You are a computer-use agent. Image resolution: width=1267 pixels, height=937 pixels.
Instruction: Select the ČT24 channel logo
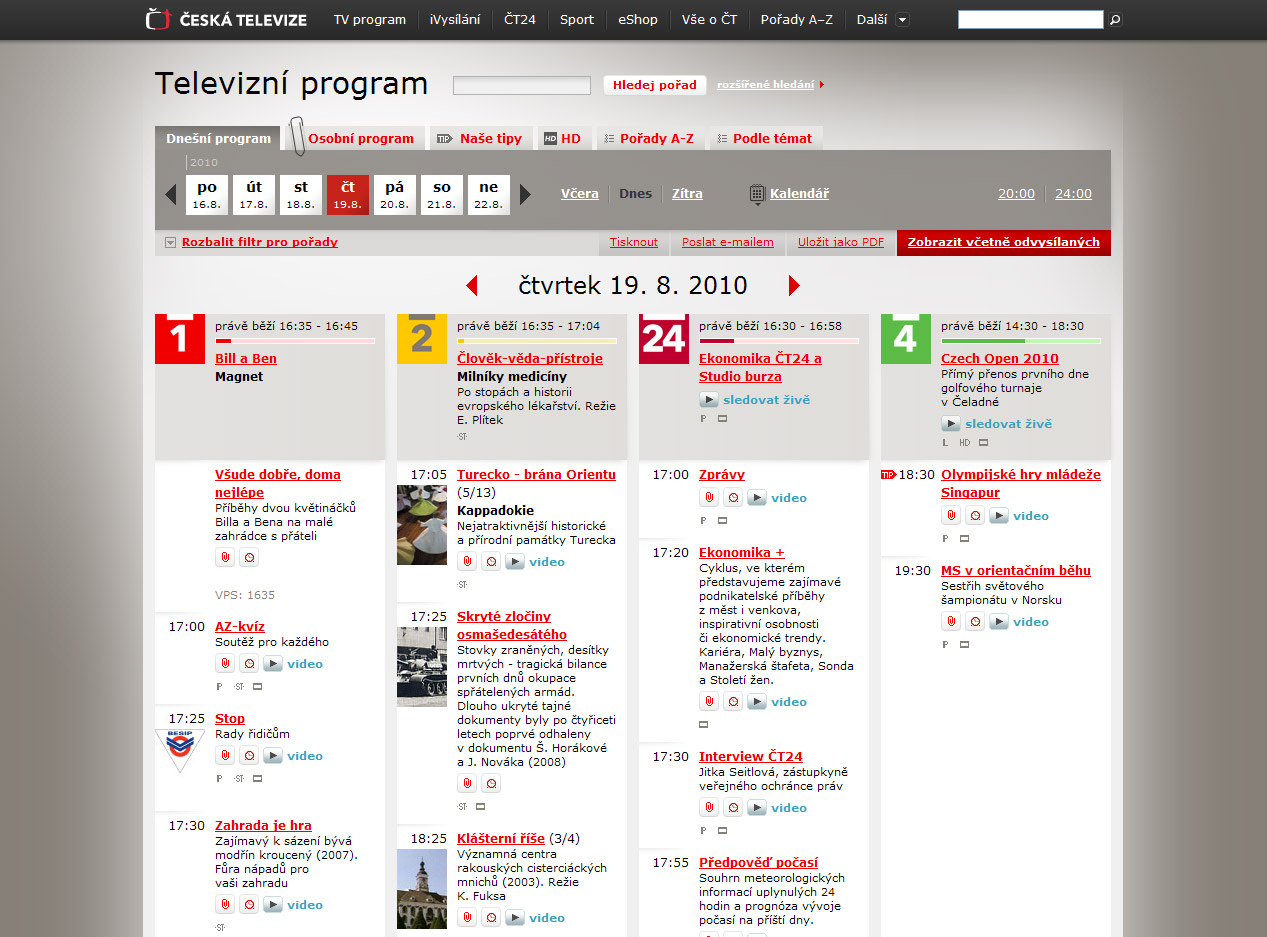tap(664, 339)
